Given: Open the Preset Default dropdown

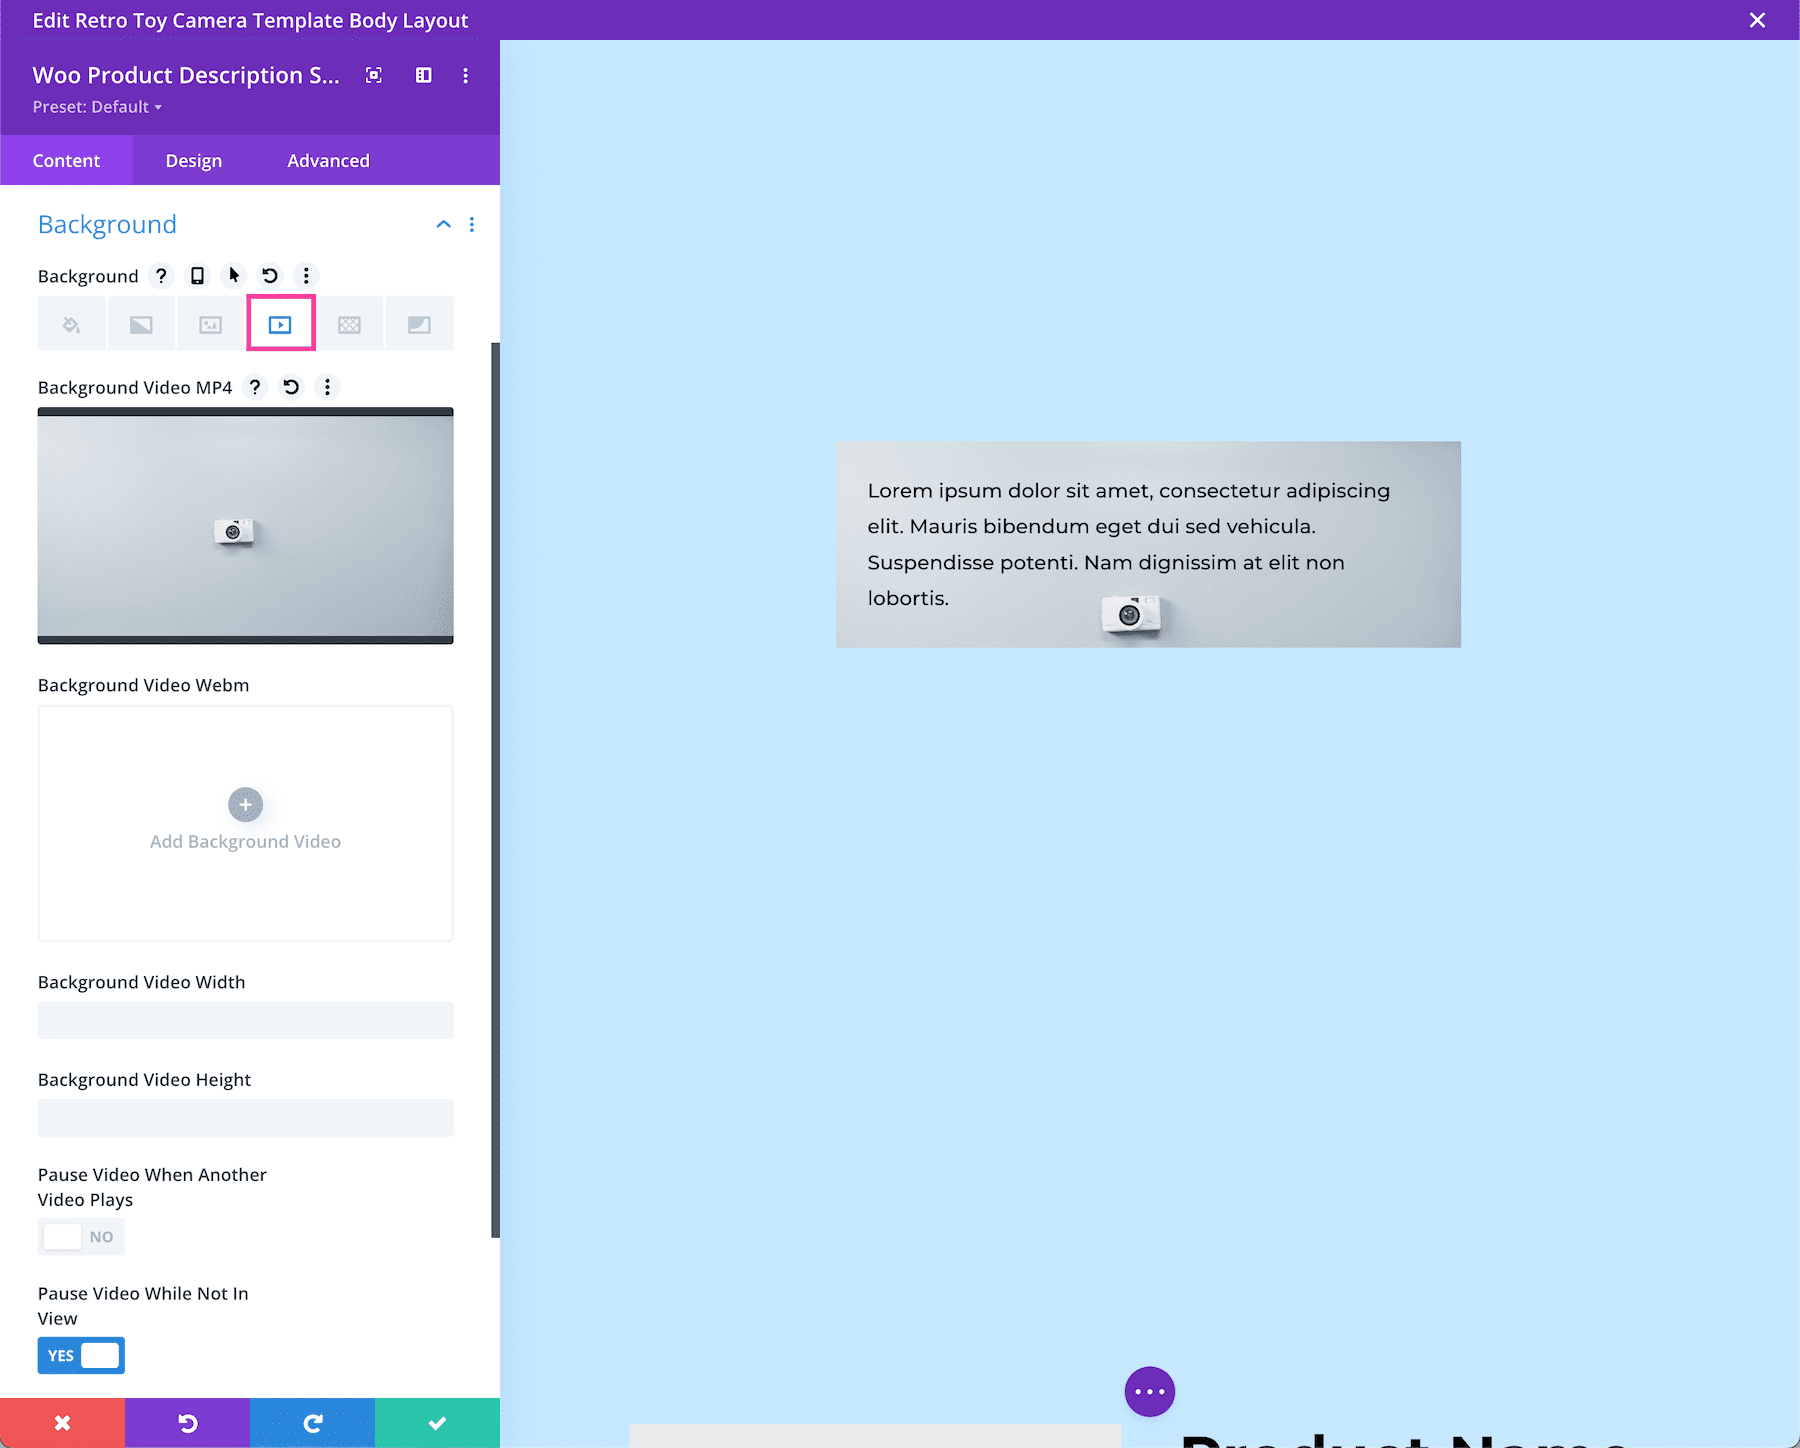Looking at the screenshot, I should click(97, 107).
